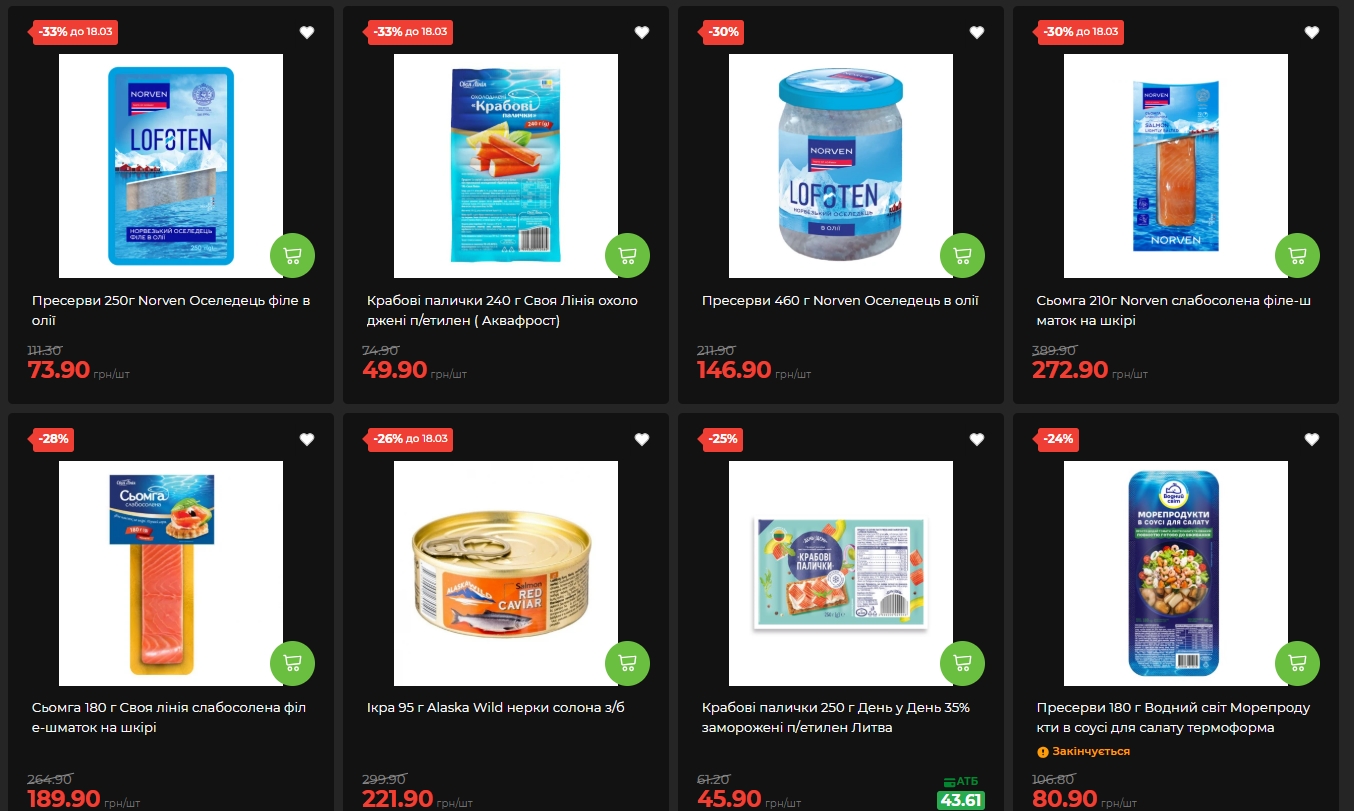Favorite the Водний світ Морепродукти item
The image size is (1354, 811).
1312,439
